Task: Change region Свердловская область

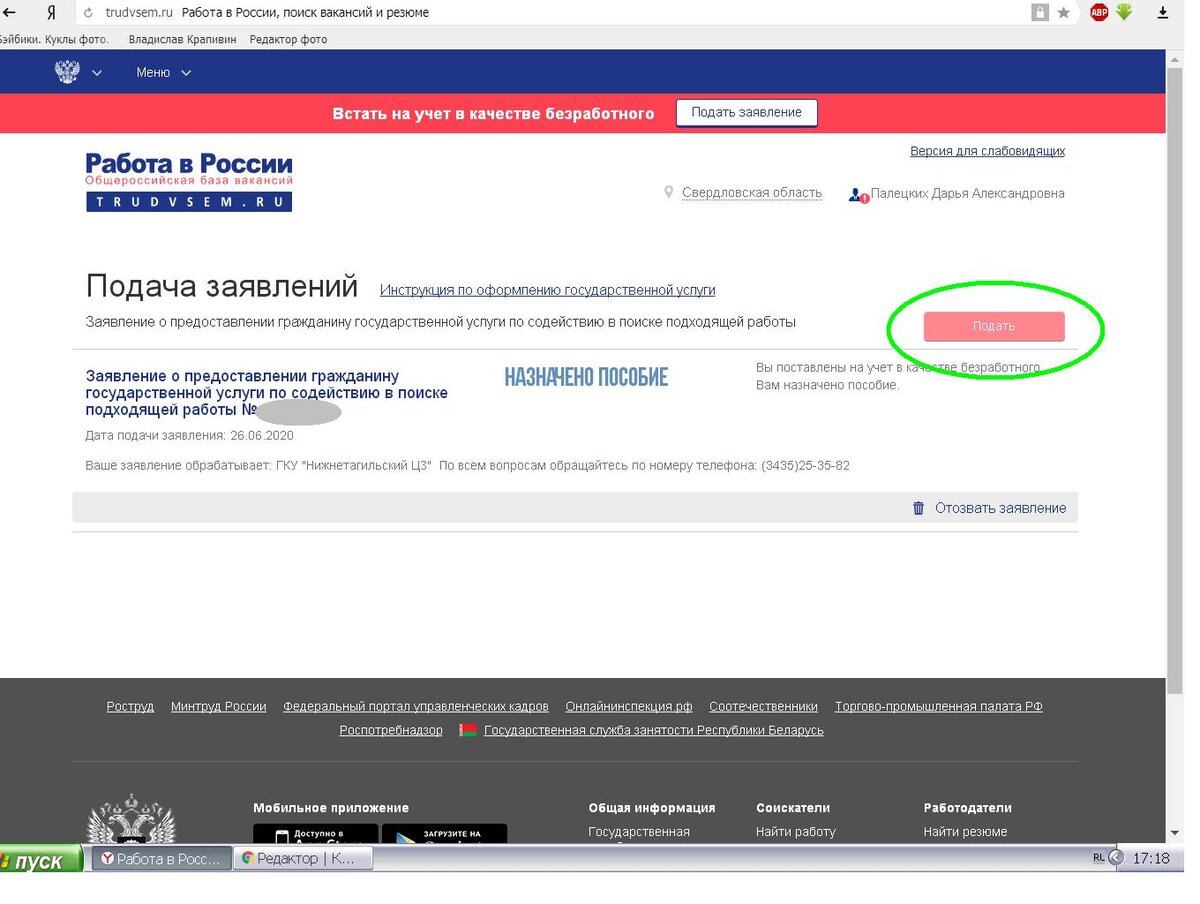Action: pyautogui.click(x=752, y=193)
